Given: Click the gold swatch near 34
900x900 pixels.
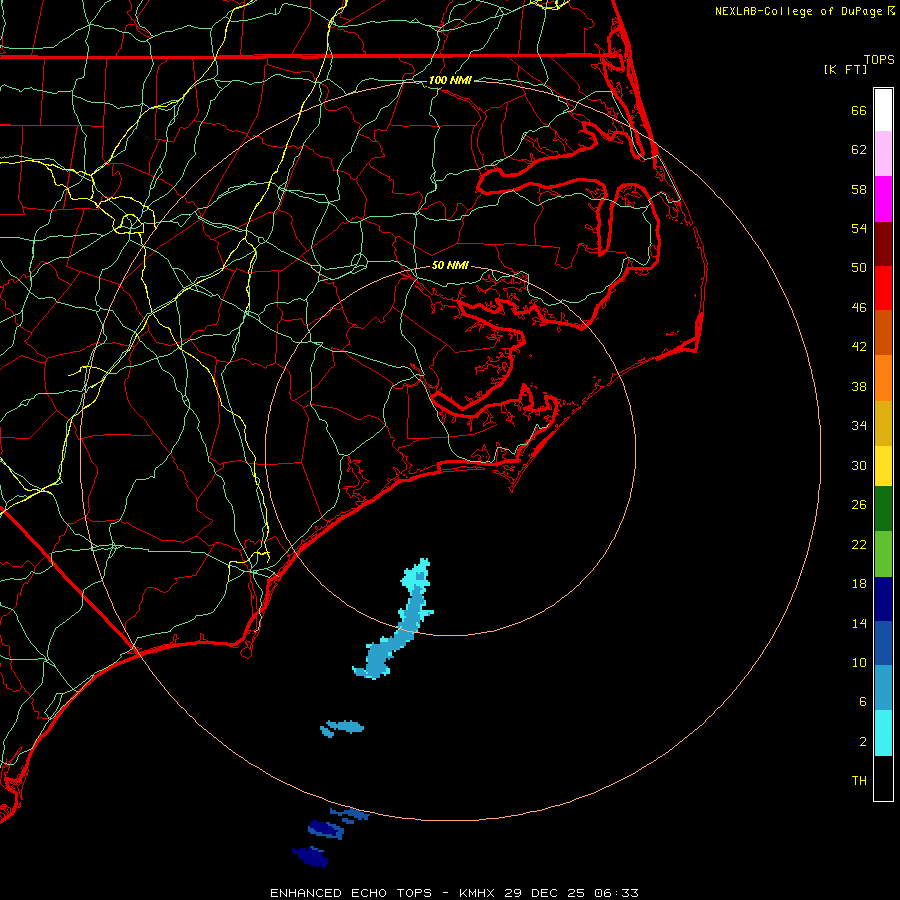Looking at the screenshot, I should pos(883,423).
